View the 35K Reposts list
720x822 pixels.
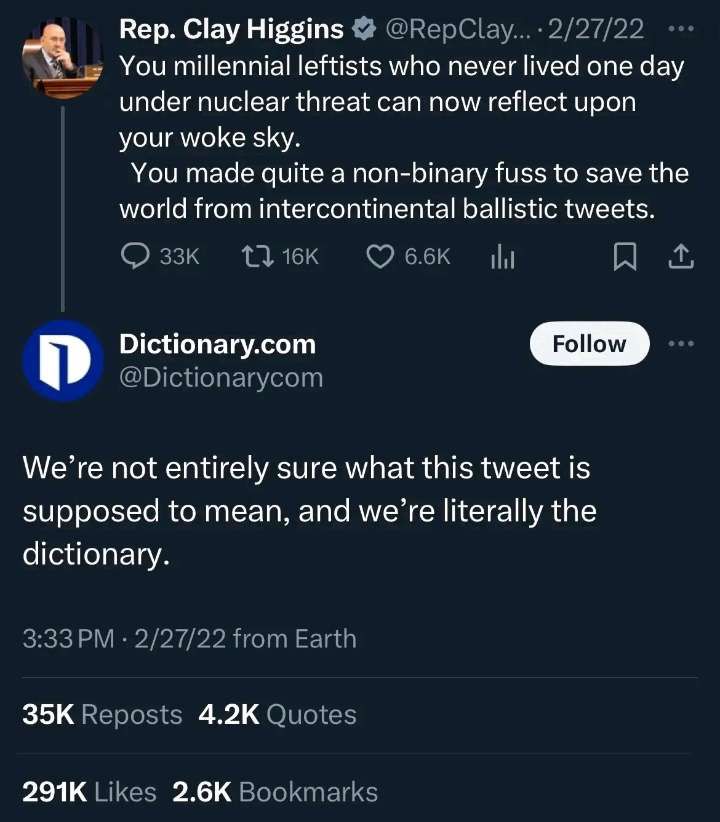click(102, 715)
